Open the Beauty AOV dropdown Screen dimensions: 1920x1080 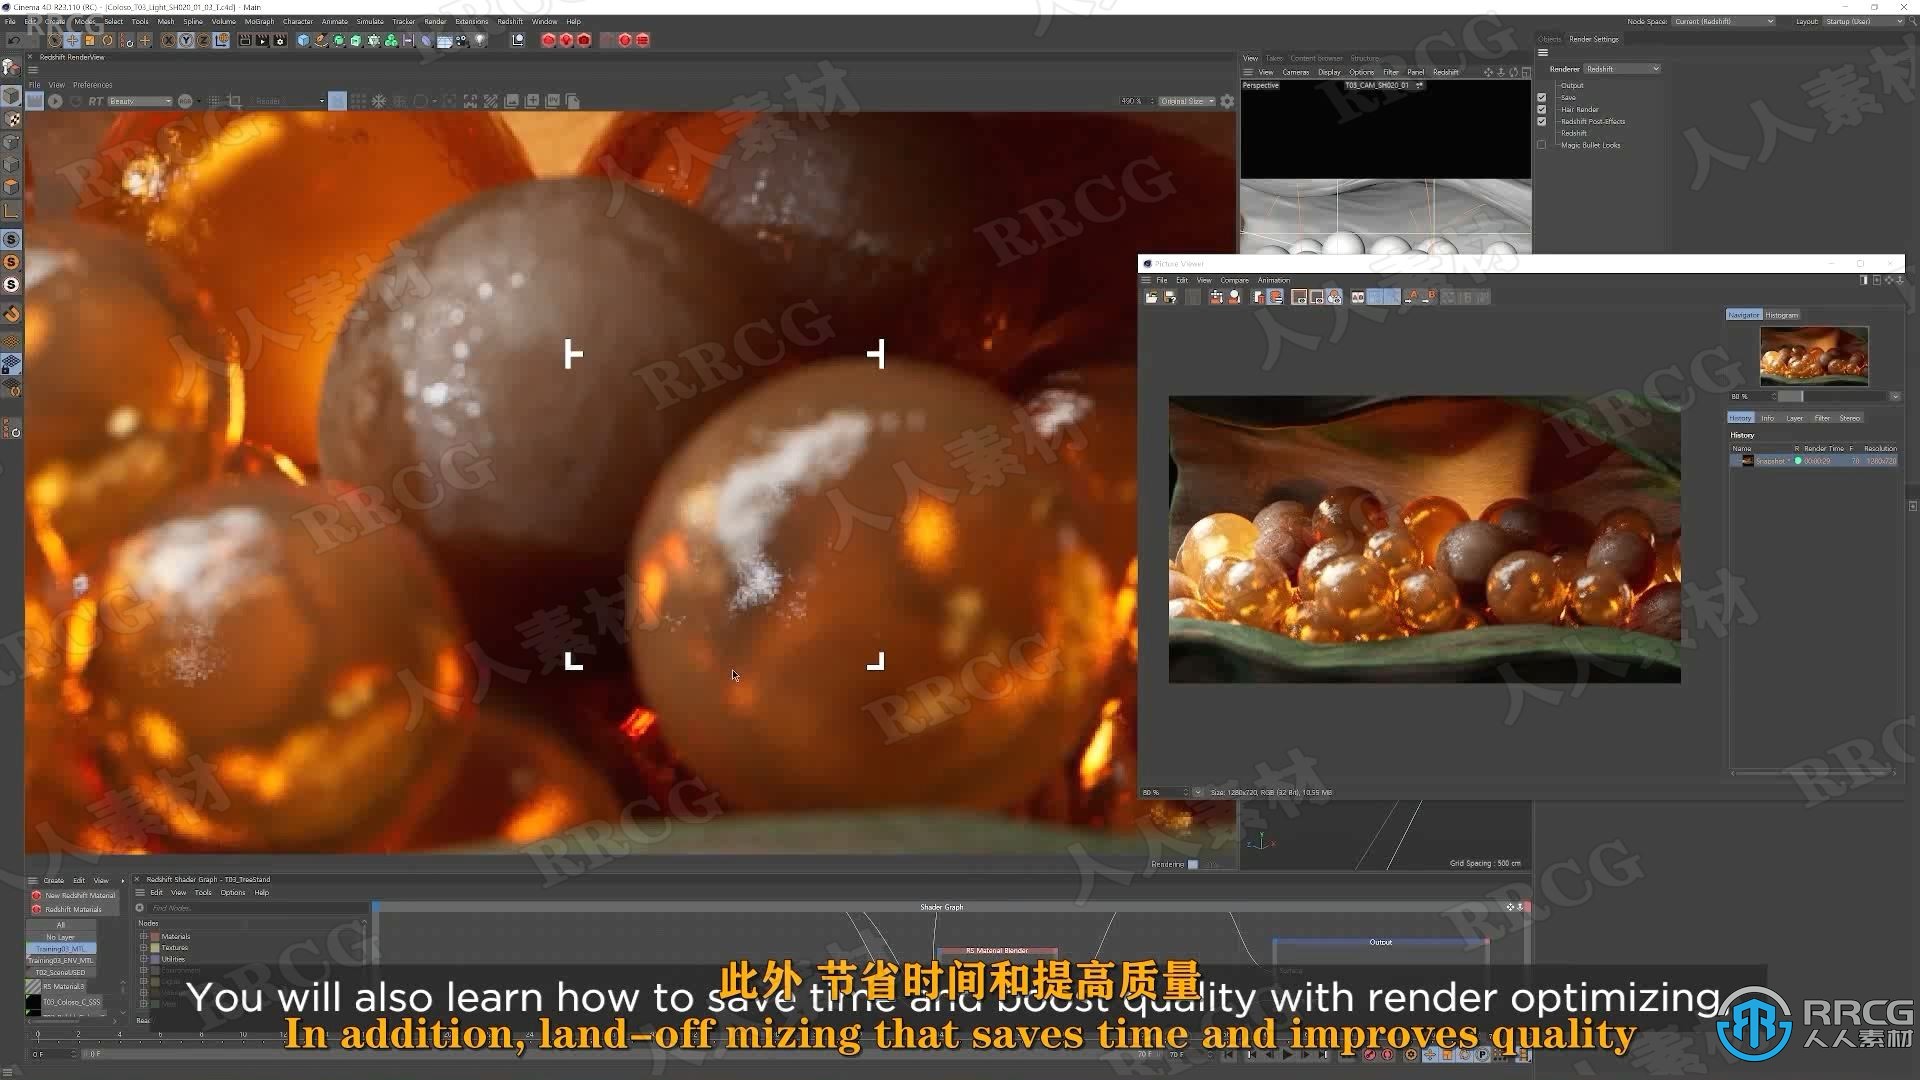140,101
